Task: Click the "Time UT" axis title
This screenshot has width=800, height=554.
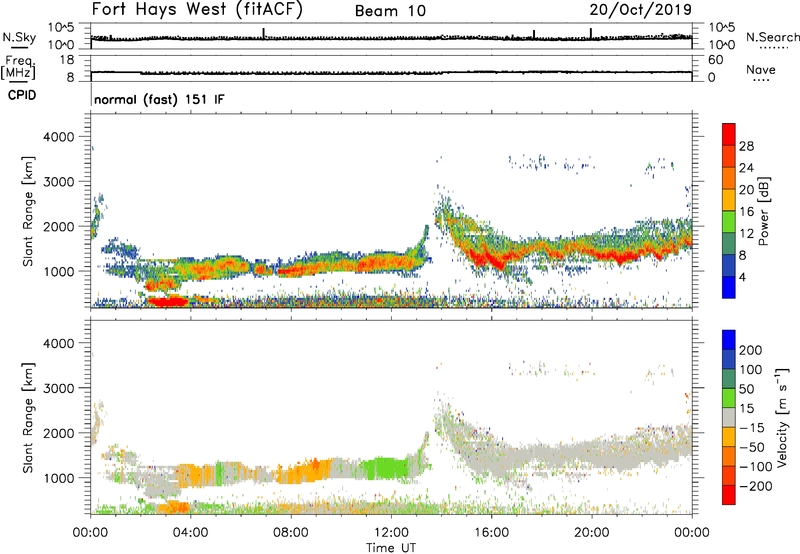Action: coord(391,548)
